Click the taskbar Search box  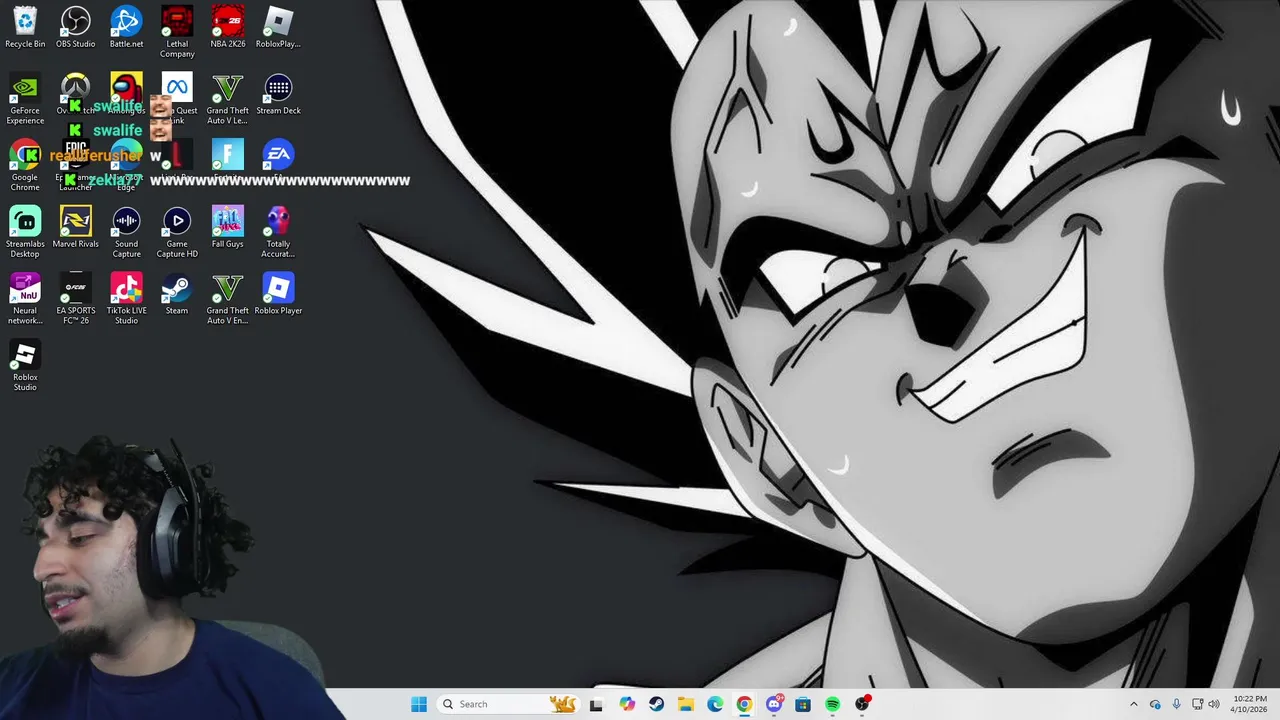[x=508, y=704]
